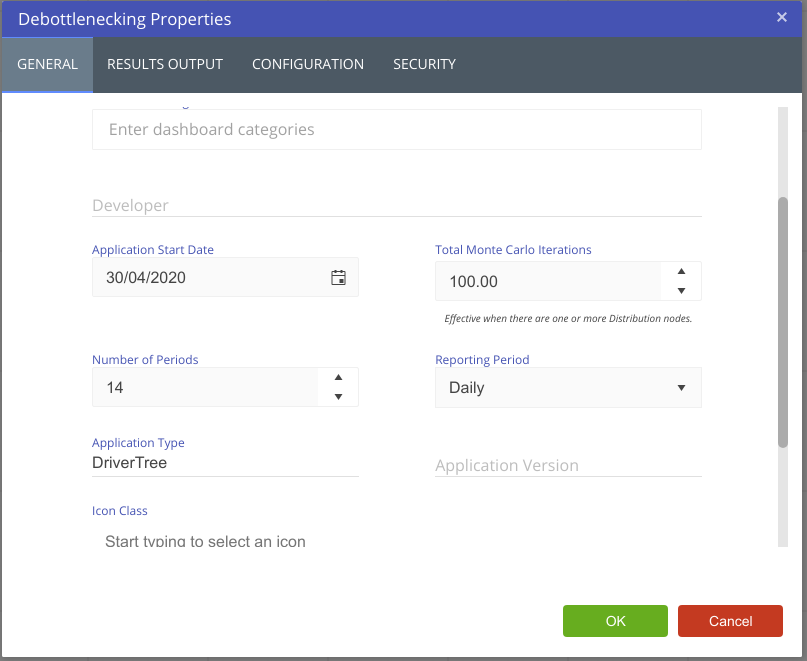Click the Application Start Date field
Screen dimensions: 807x661
[208, 278]
